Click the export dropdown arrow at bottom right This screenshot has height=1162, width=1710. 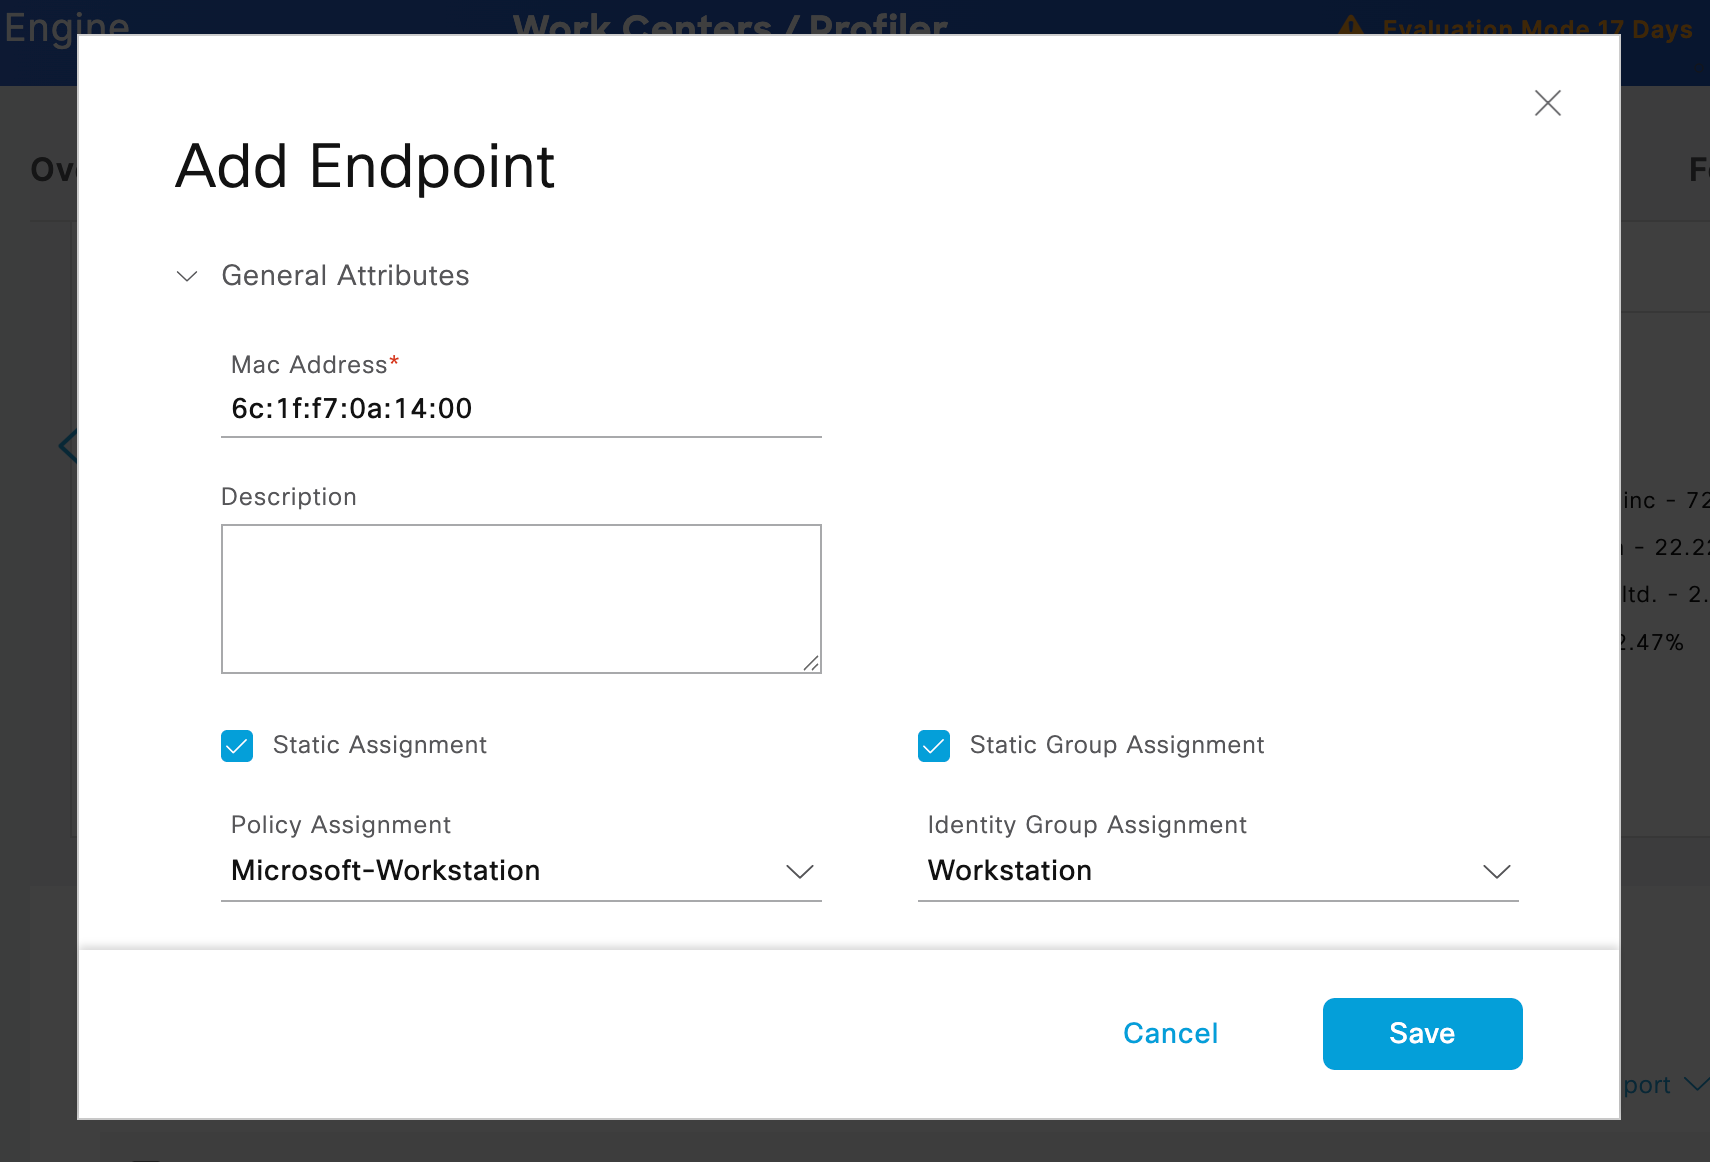tap(1696, 1084)
